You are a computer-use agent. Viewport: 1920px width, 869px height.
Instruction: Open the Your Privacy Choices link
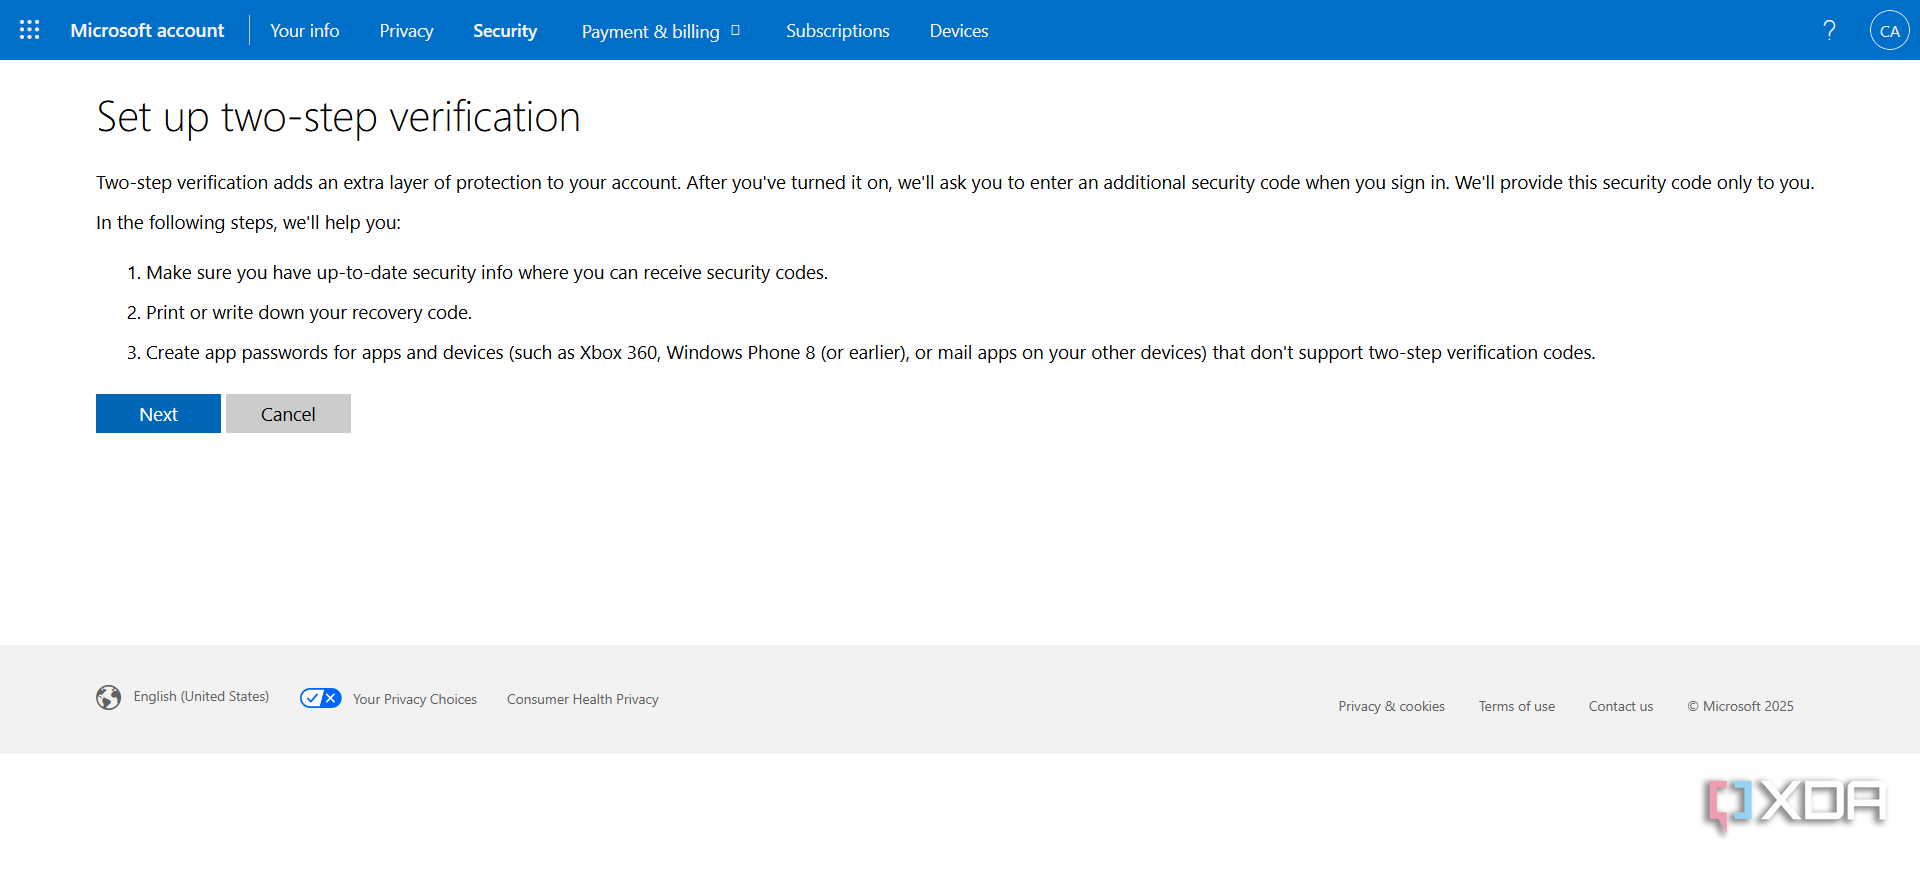[415, 699]
